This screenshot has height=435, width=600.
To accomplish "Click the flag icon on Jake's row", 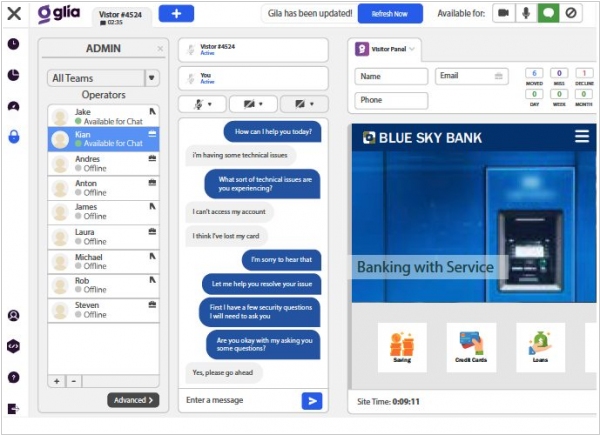I will (x=152, y=111).
